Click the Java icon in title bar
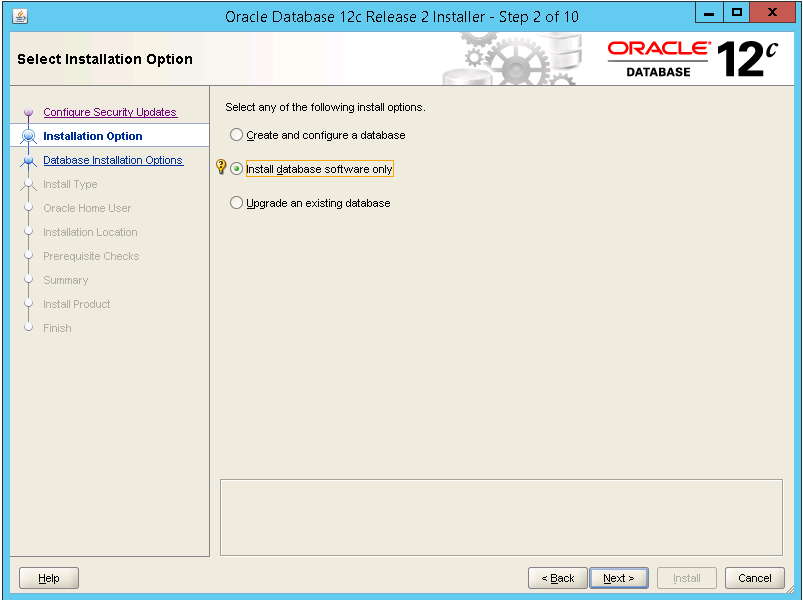Screen dimensions: 803x600 pyautogui.click(x=20, y=16)
